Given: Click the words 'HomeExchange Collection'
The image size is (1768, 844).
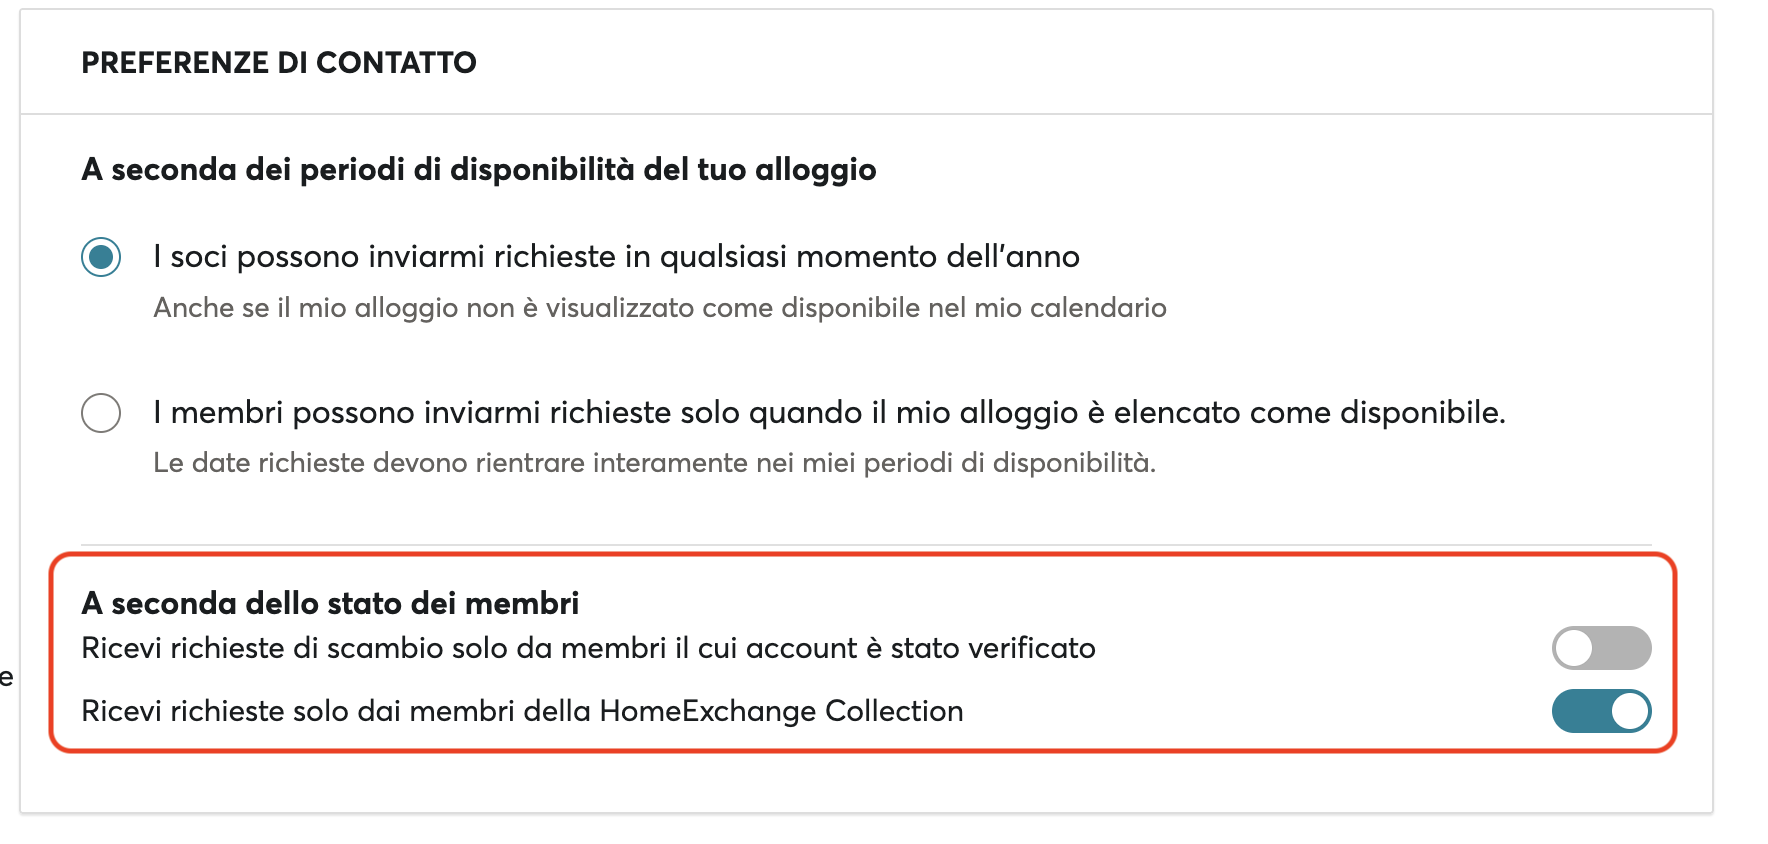Looking at the screenshot, I should point(781,711).
